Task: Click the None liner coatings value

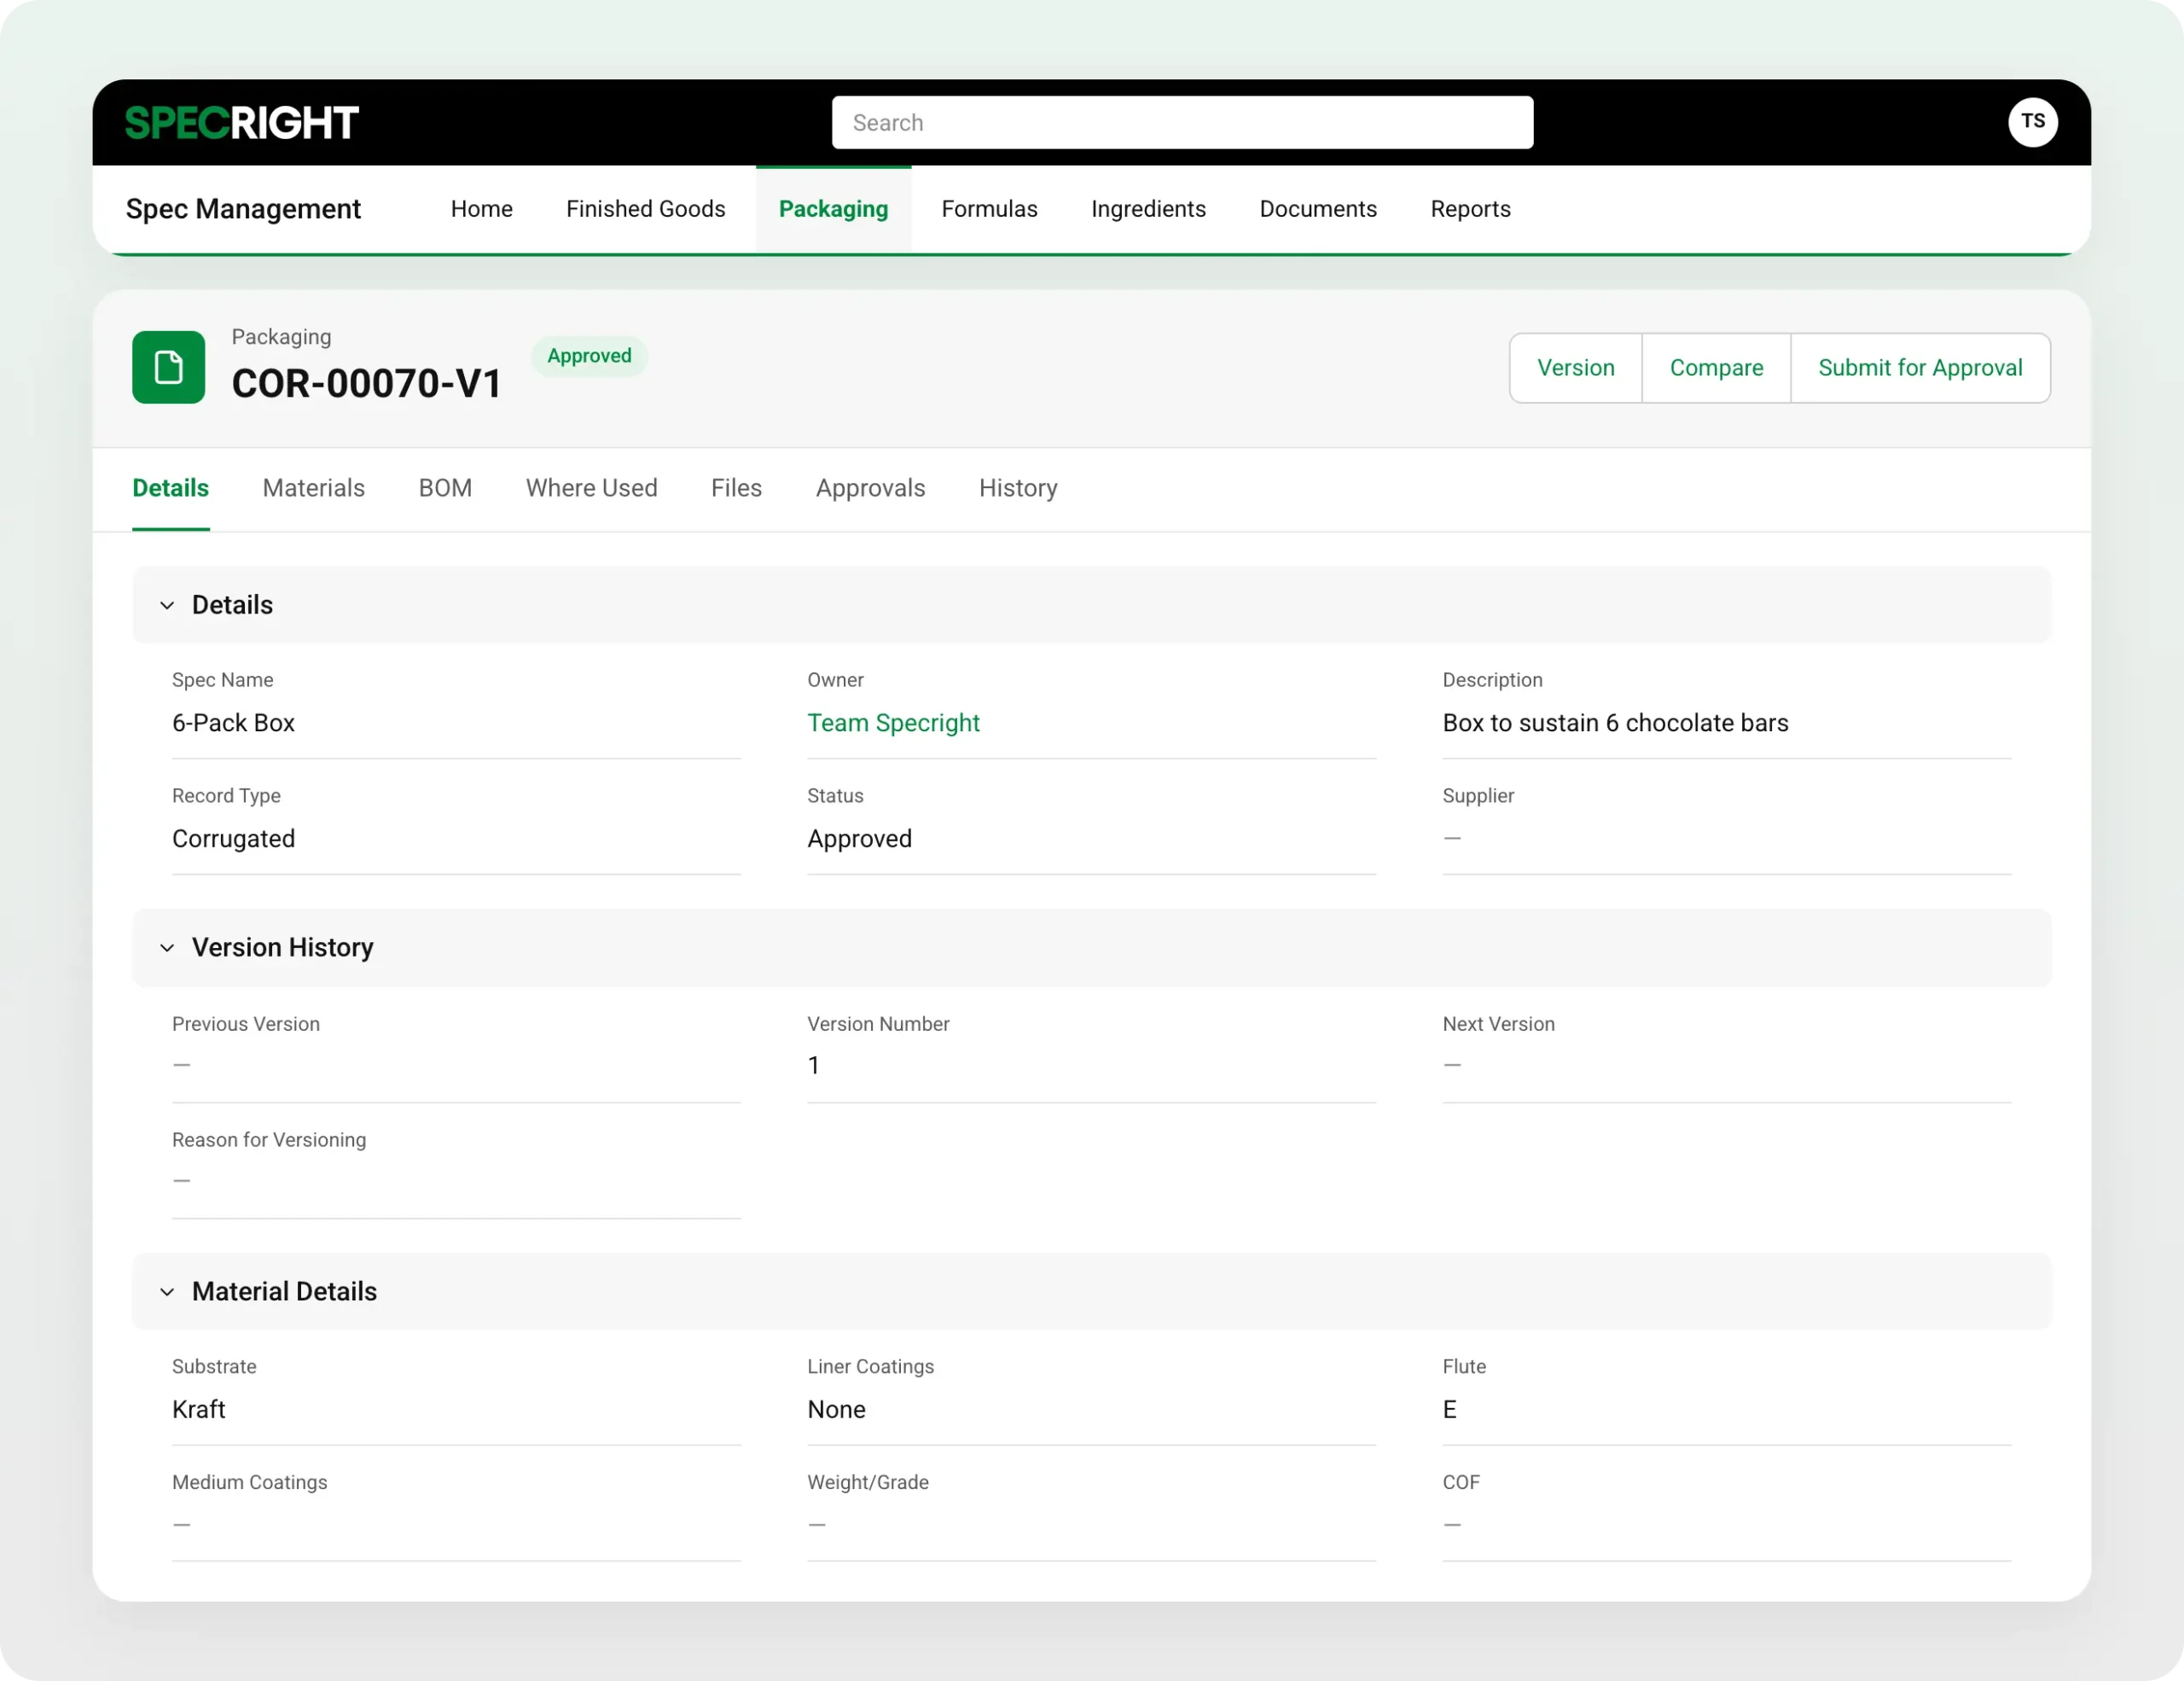Action: (x=836, y=1410)
